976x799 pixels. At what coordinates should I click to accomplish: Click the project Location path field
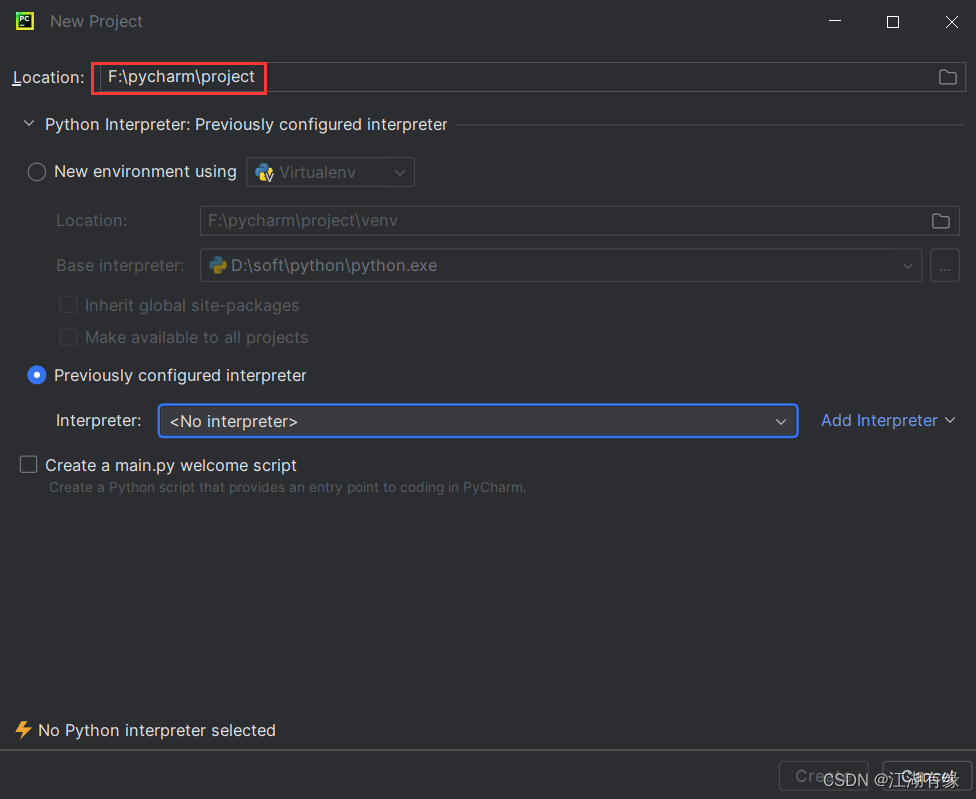[x=532, y=77]
